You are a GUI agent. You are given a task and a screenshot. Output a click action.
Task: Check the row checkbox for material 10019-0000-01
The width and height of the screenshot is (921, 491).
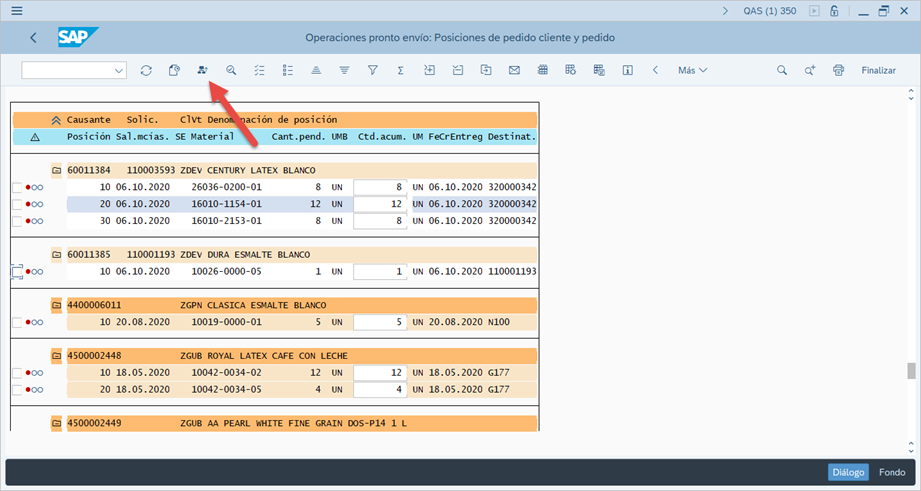(17, 322)
